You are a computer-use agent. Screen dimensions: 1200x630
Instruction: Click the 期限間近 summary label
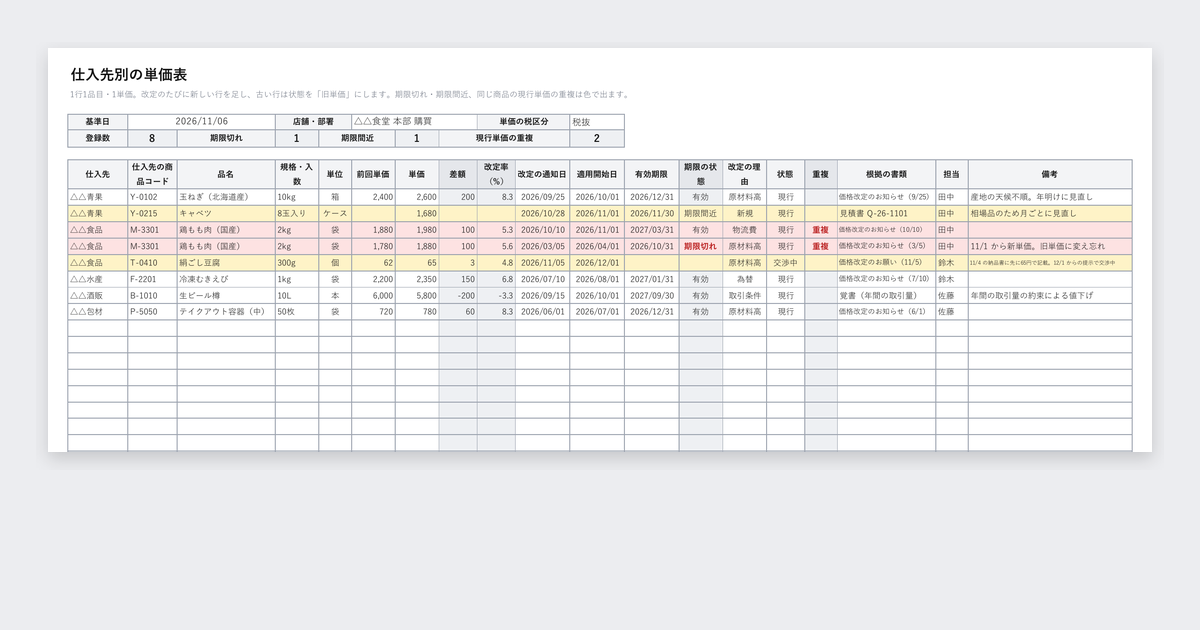coord(357,139)
